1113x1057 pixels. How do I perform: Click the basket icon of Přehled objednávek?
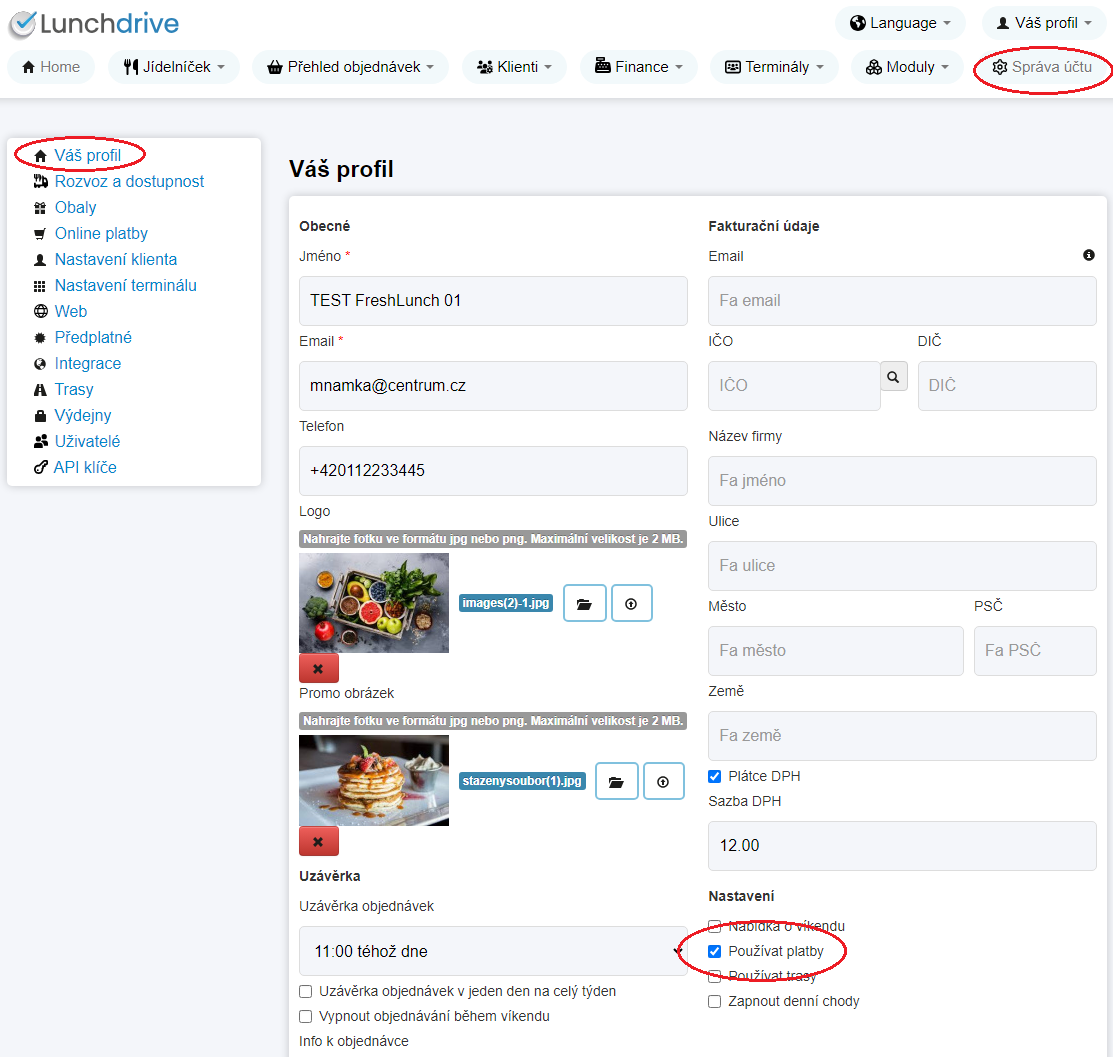275,67
